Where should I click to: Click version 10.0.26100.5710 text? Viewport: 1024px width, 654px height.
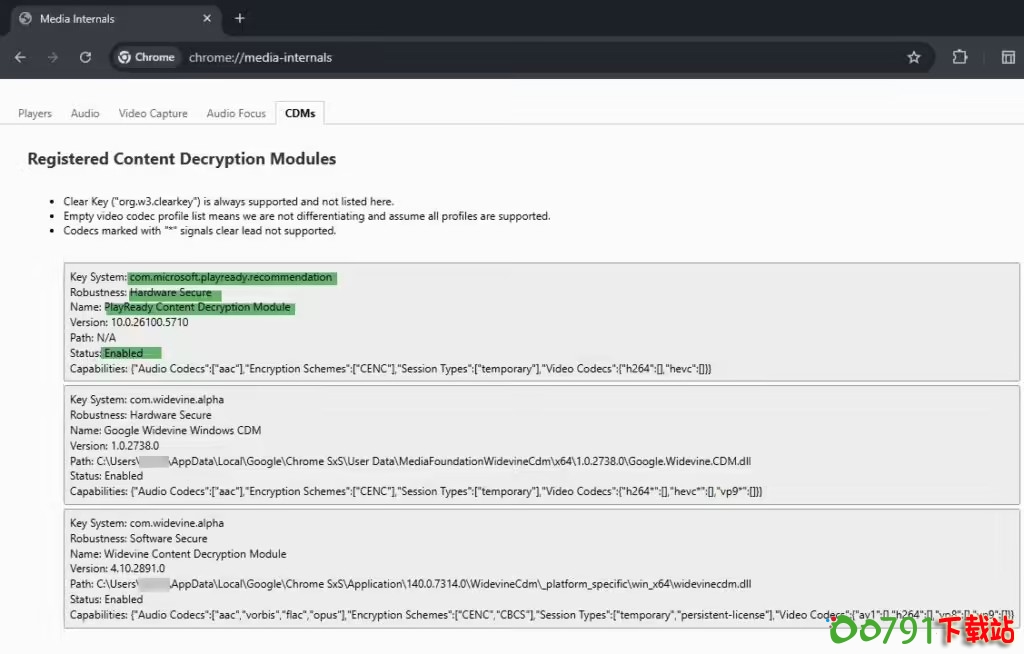tap(129, 322)
